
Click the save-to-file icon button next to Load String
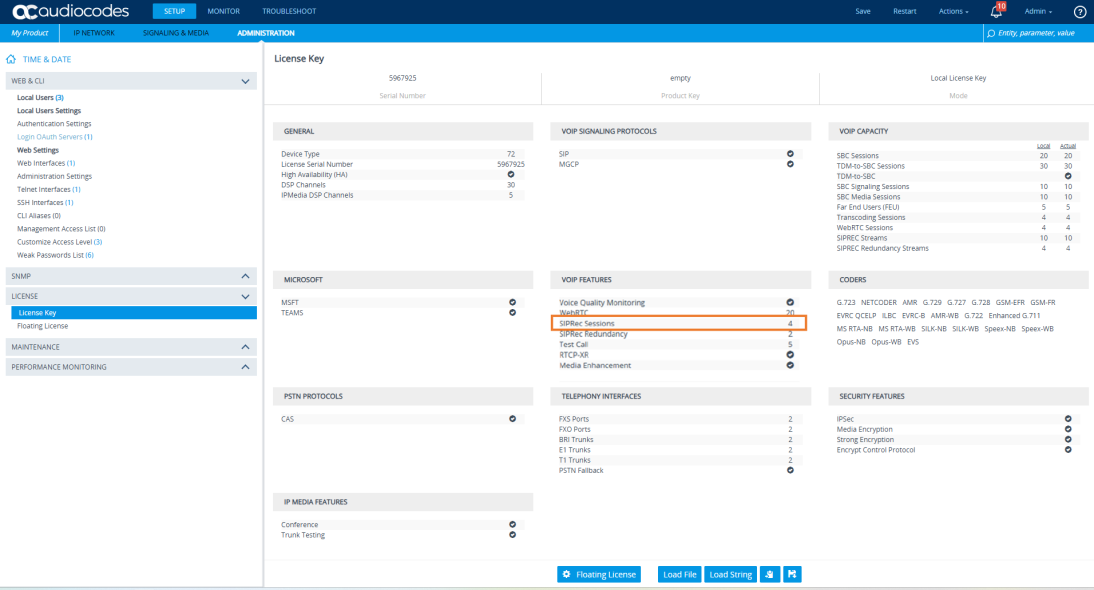click(770, 574)
